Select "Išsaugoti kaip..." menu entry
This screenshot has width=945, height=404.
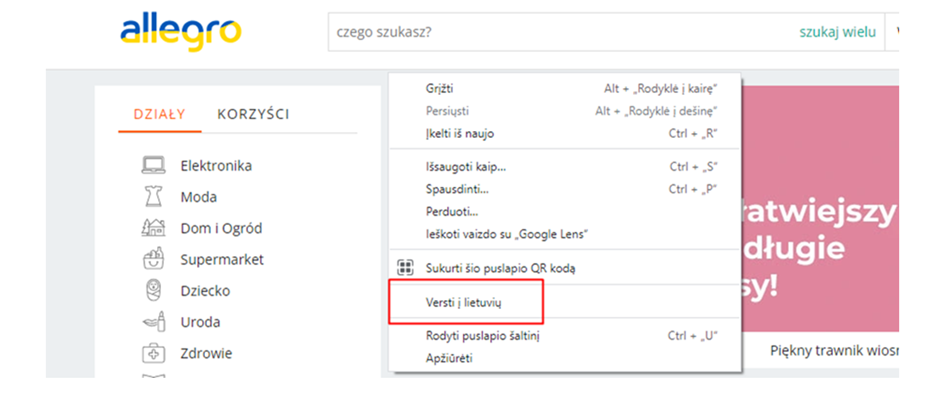pos(466,167)
